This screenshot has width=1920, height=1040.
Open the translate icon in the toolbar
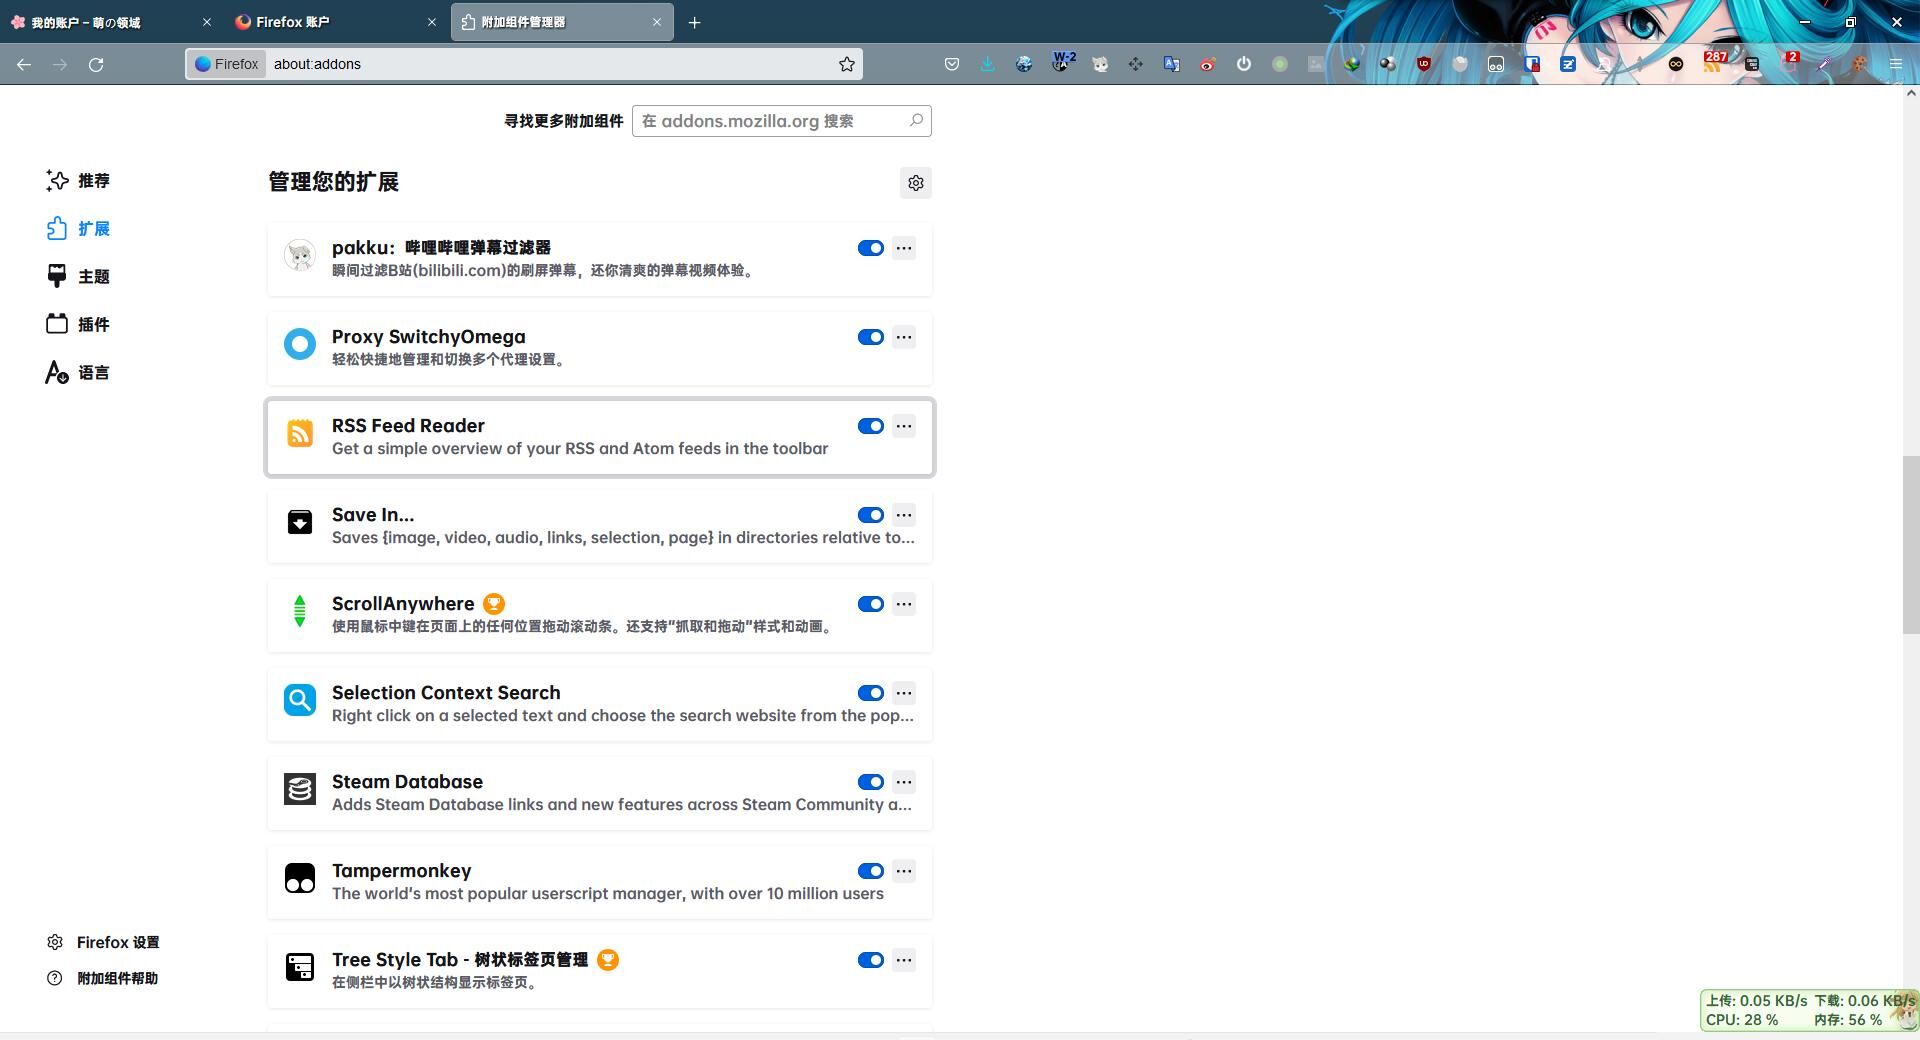(x=1171, y=63)
